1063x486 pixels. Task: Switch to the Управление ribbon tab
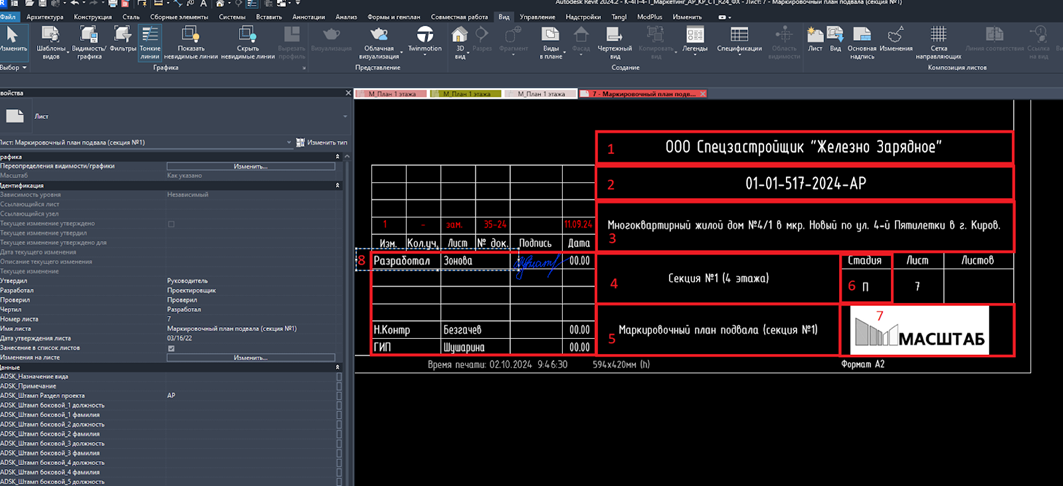click(538, 16)
